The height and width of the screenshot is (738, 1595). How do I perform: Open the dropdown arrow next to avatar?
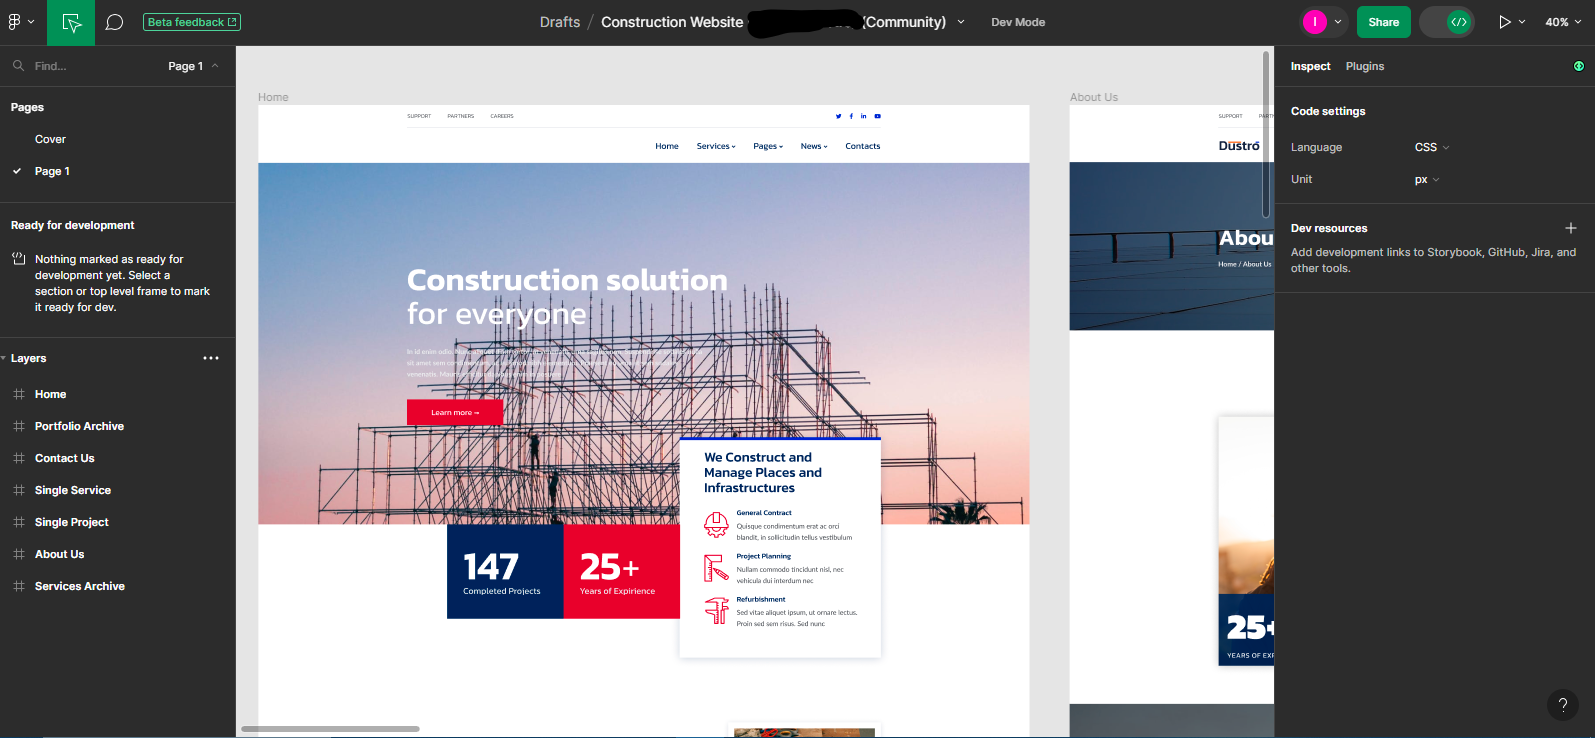click(x=1338, y=22)
